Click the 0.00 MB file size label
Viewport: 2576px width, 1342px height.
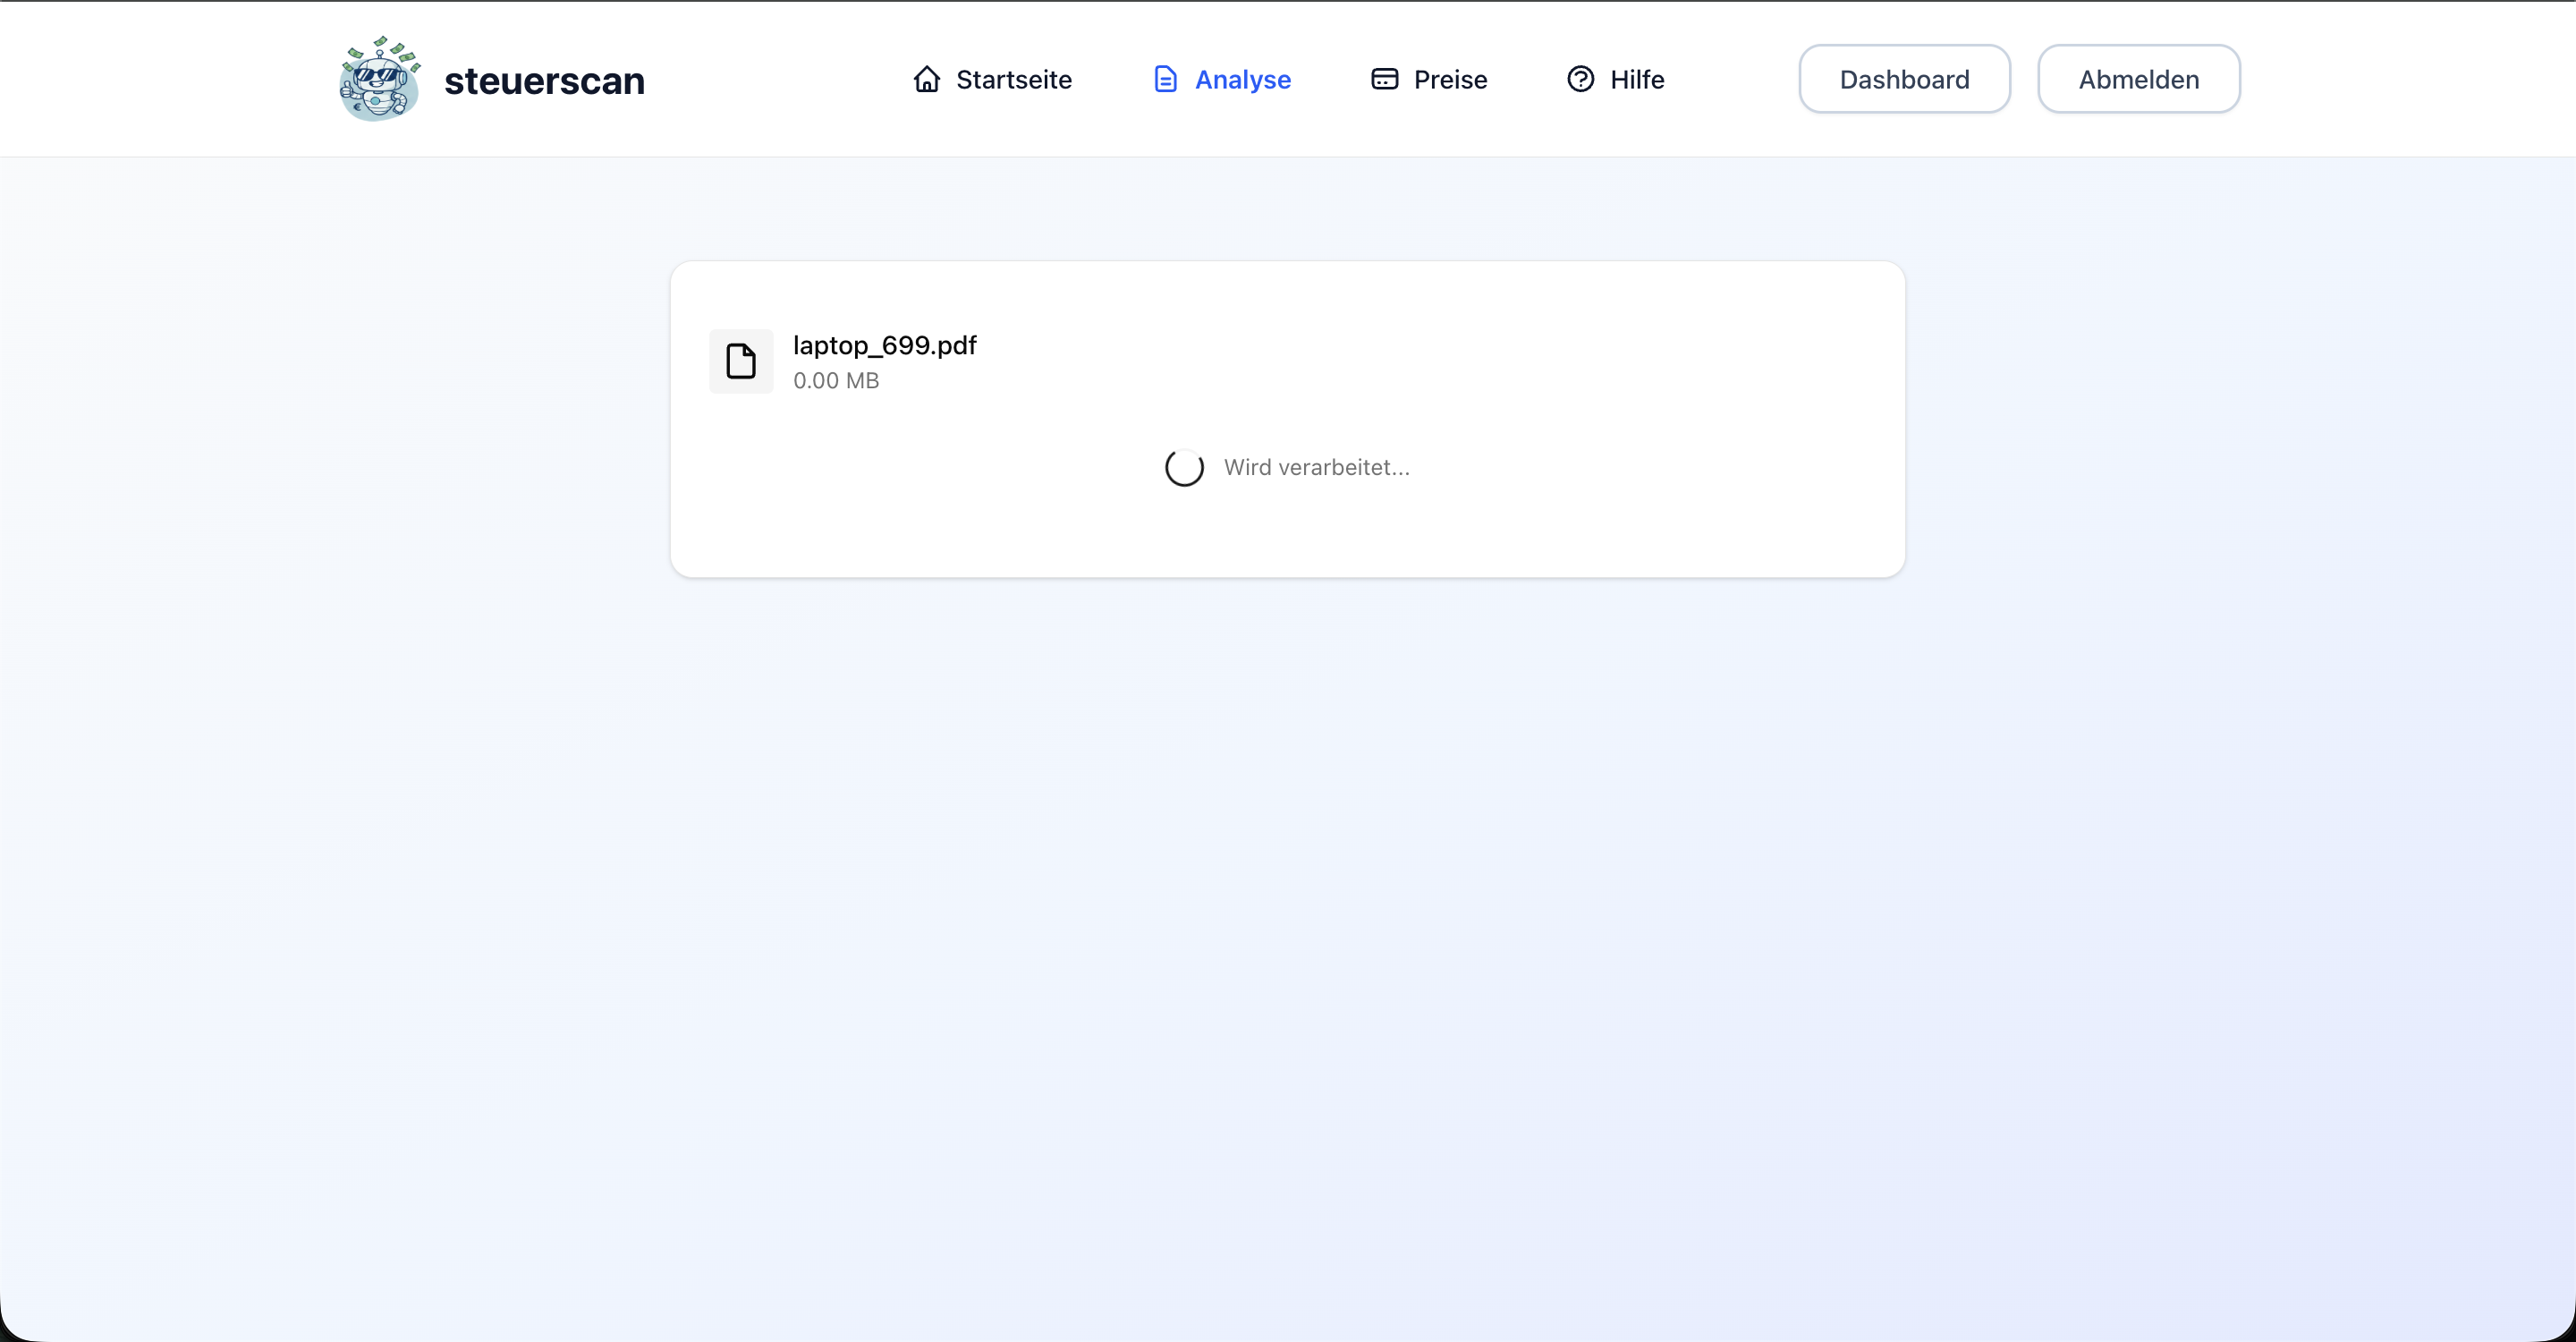click(x=836, y=381)
